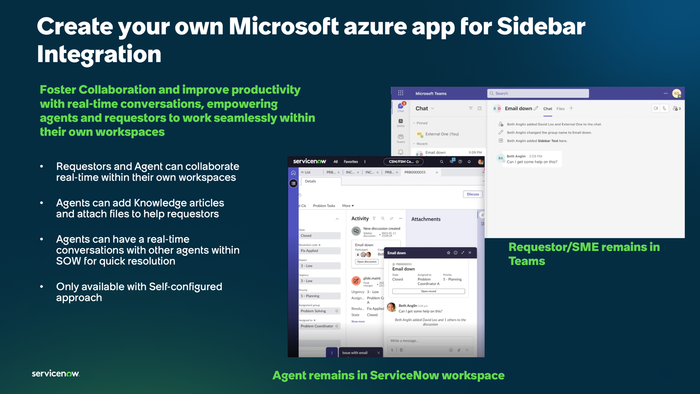Click the Activity filter icon
The width and height of the screenshot is (700, 394).
coord(374,219)
